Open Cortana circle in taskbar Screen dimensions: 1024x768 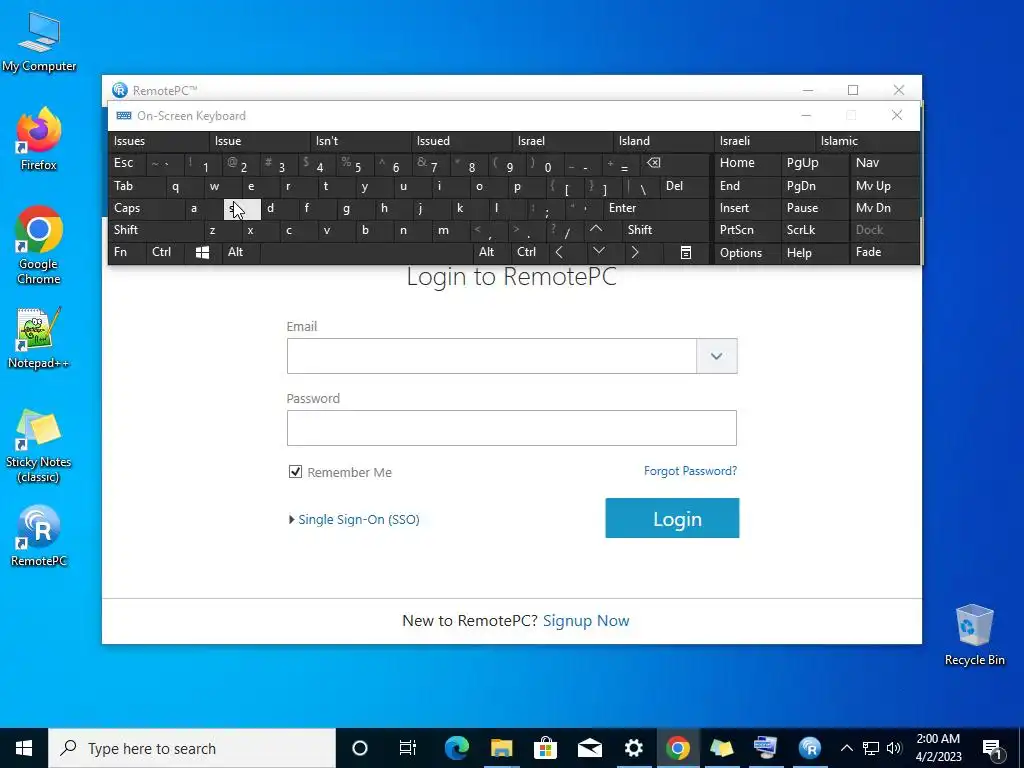coord(360,748)
